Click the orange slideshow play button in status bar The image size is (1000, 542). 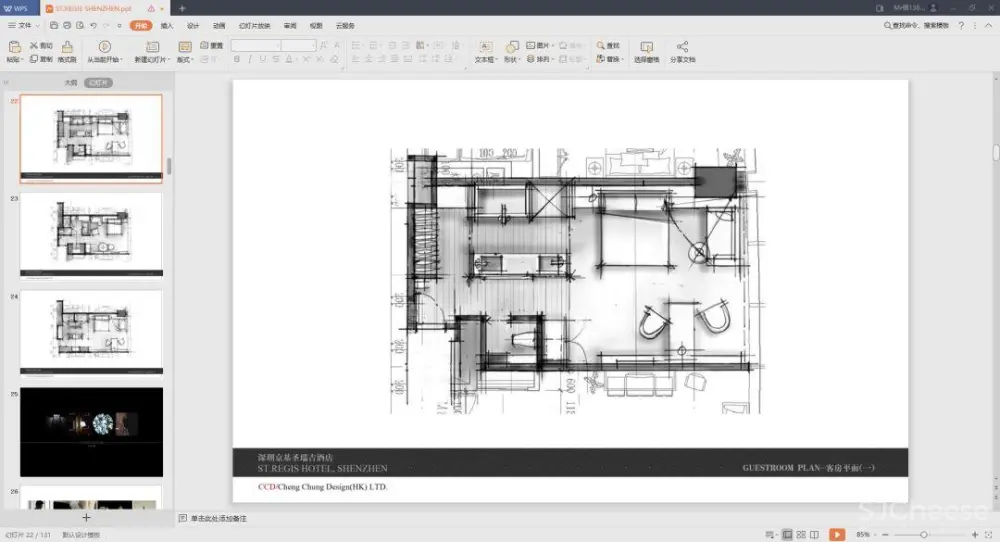(x=836, y=535)
